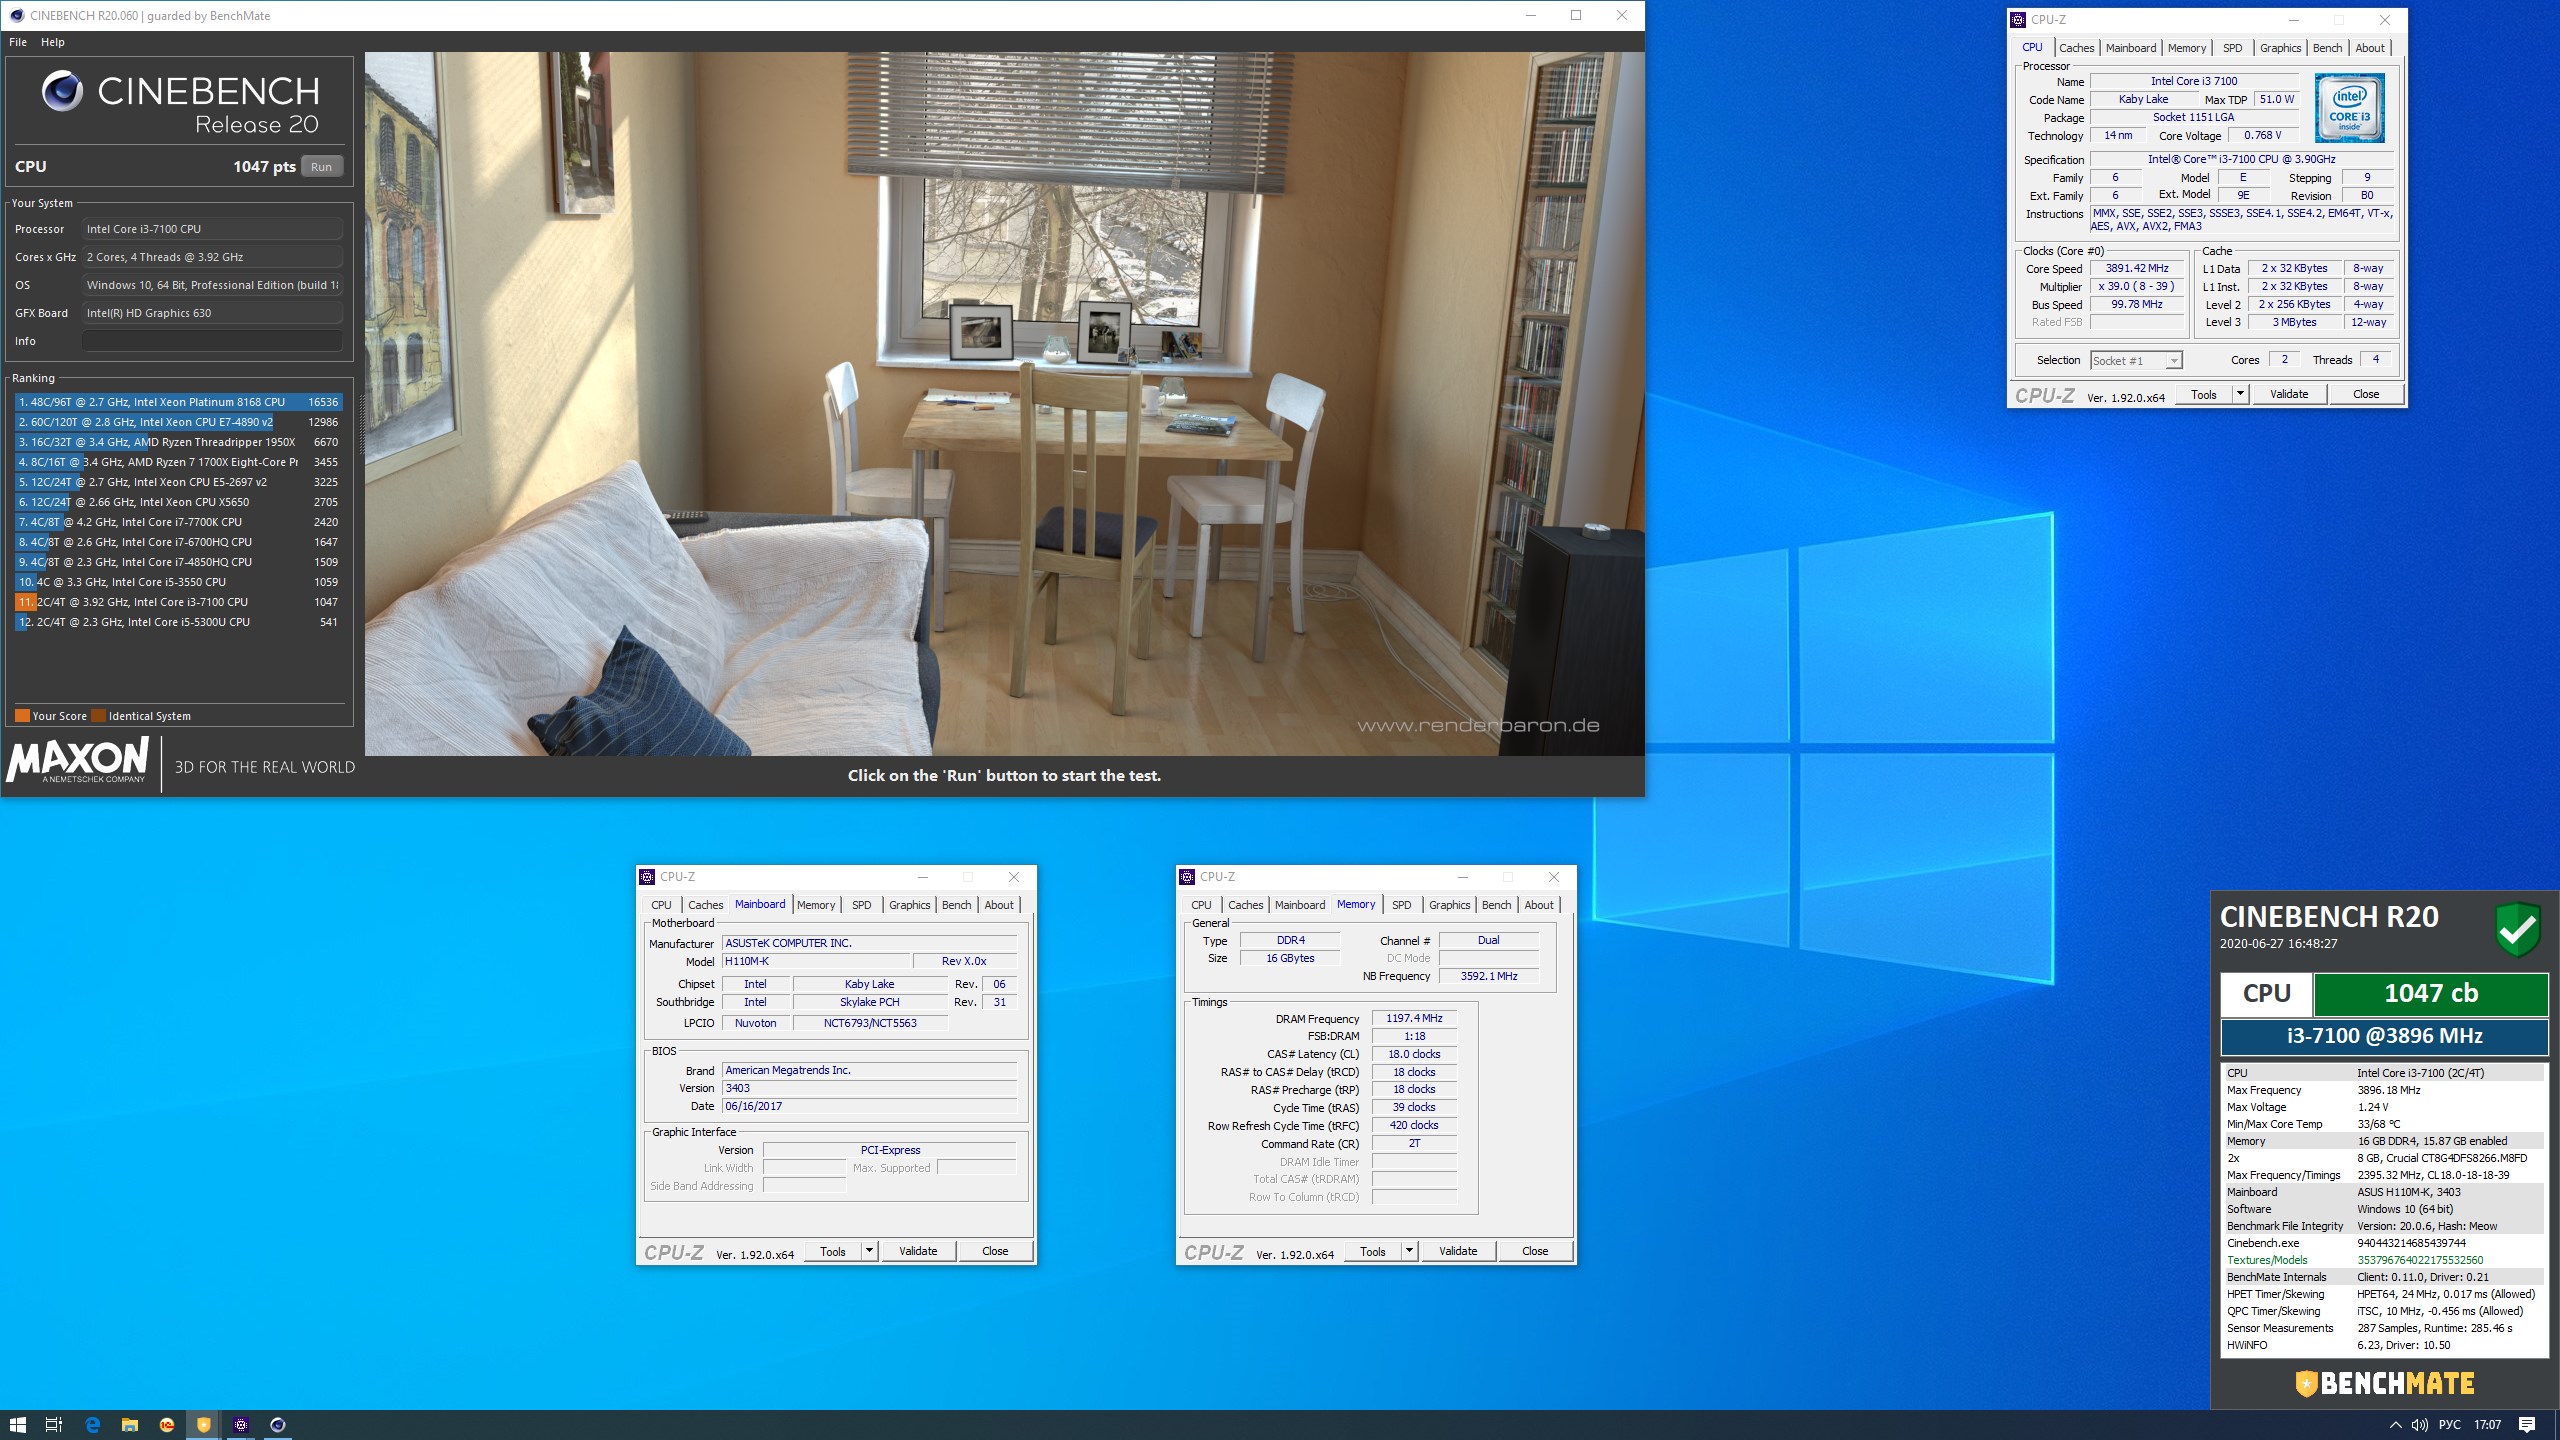Click the BenchMate green shield checkmark

[x=2518, y=930]
